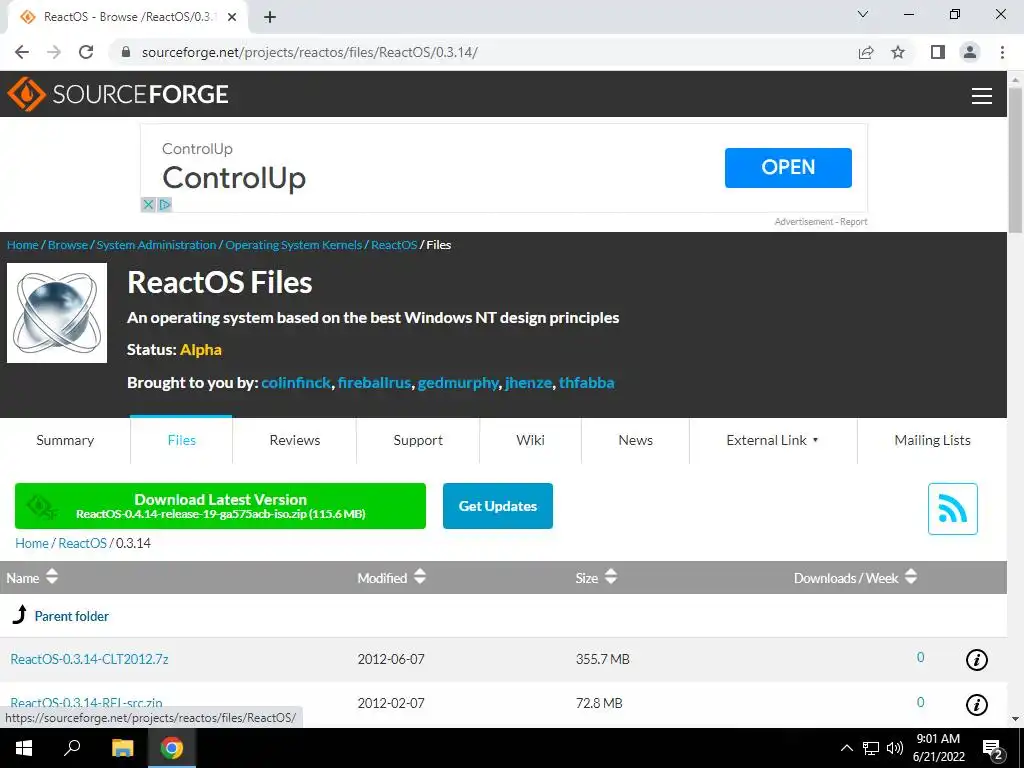Click the ReactOS project logo thumbnail

pos(57,313)
